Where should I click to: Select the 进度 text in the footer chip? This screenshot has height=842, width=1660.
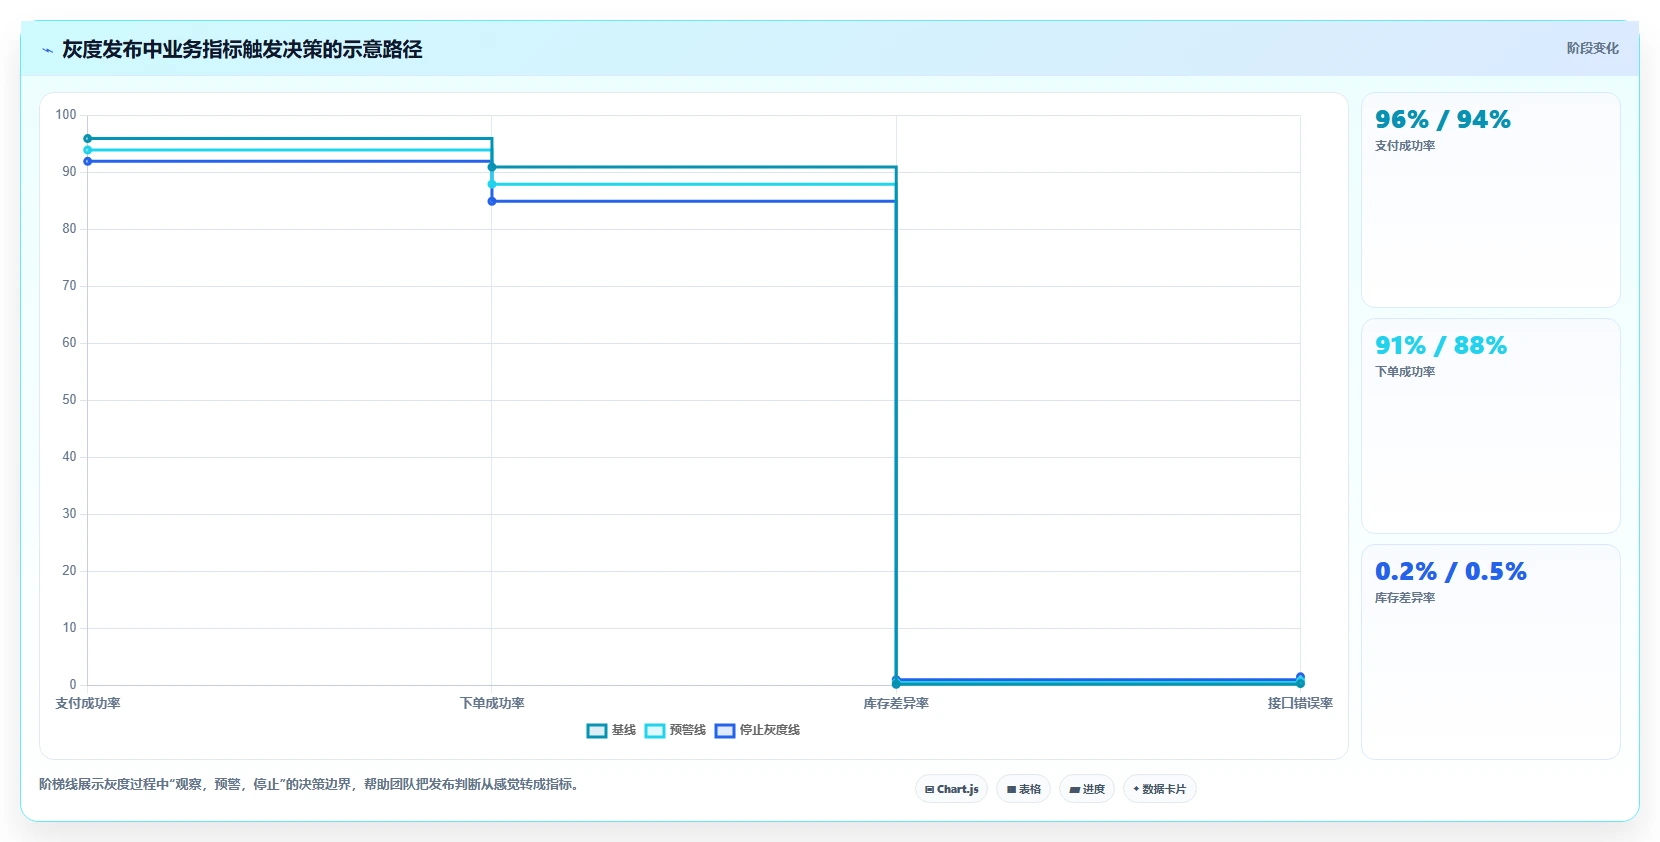click(1094, 789)
